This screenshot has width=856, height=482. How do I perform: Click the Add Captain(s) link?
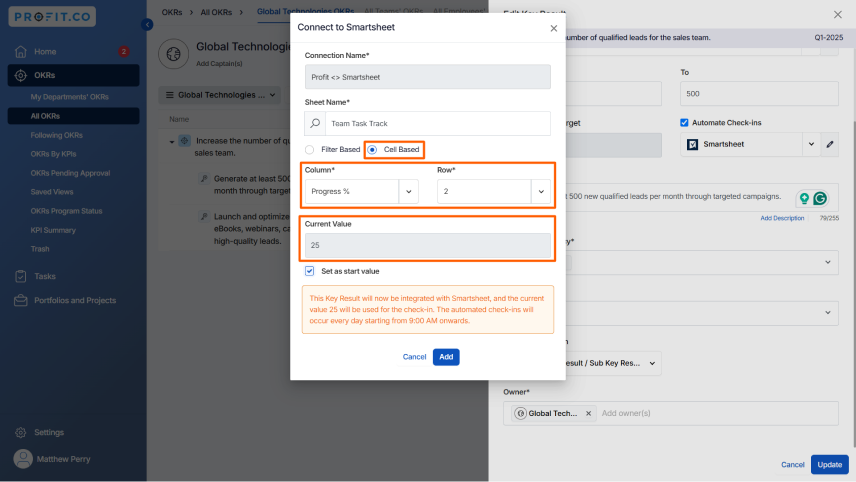[x=219, y=63]
